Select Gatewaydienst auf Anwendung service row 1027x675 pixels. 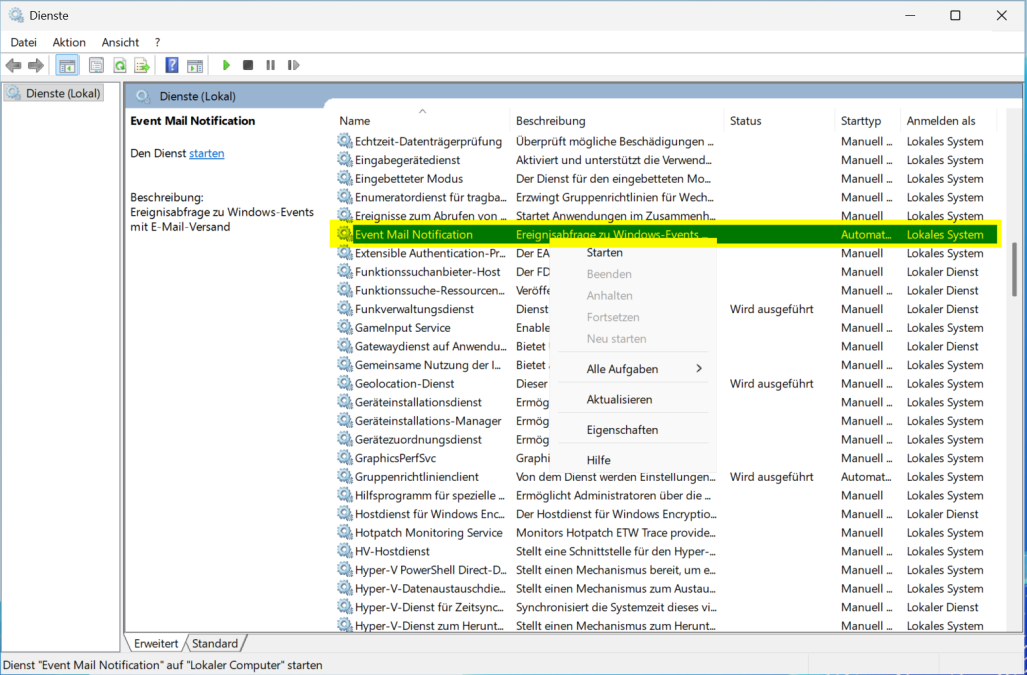(667, 346)
